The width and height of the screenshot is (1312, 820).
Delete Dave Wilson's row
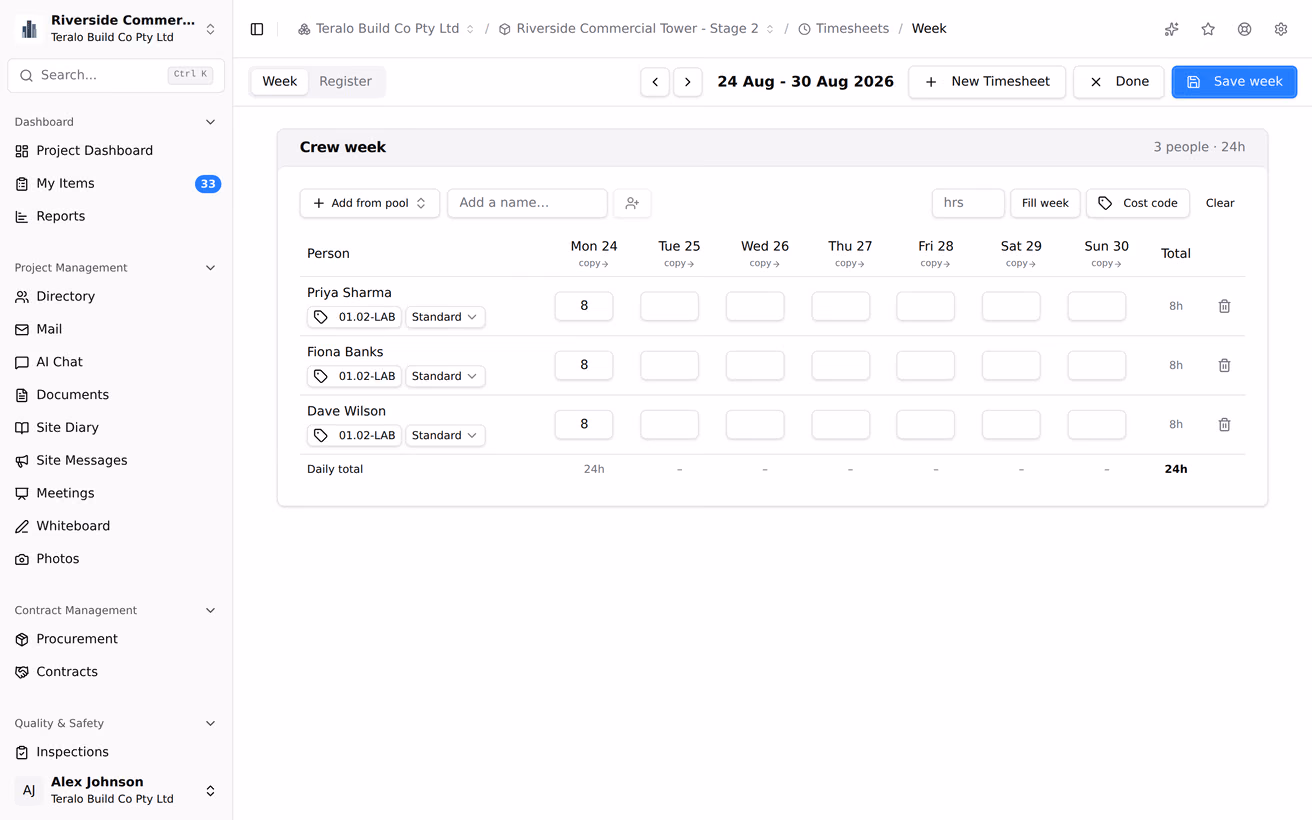[x=1224, y=424]
